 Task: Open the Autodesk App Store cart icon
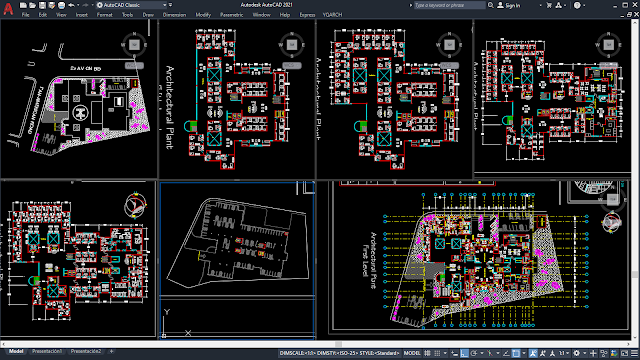[x=549, y=5]
